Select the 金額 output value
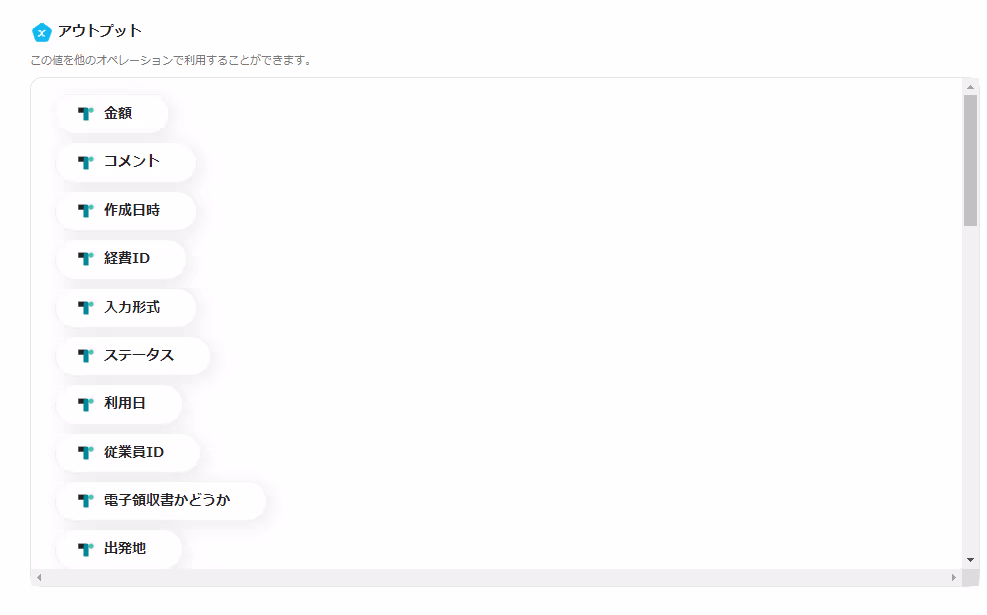Screen dimensions: 987x615 point(112,113)
